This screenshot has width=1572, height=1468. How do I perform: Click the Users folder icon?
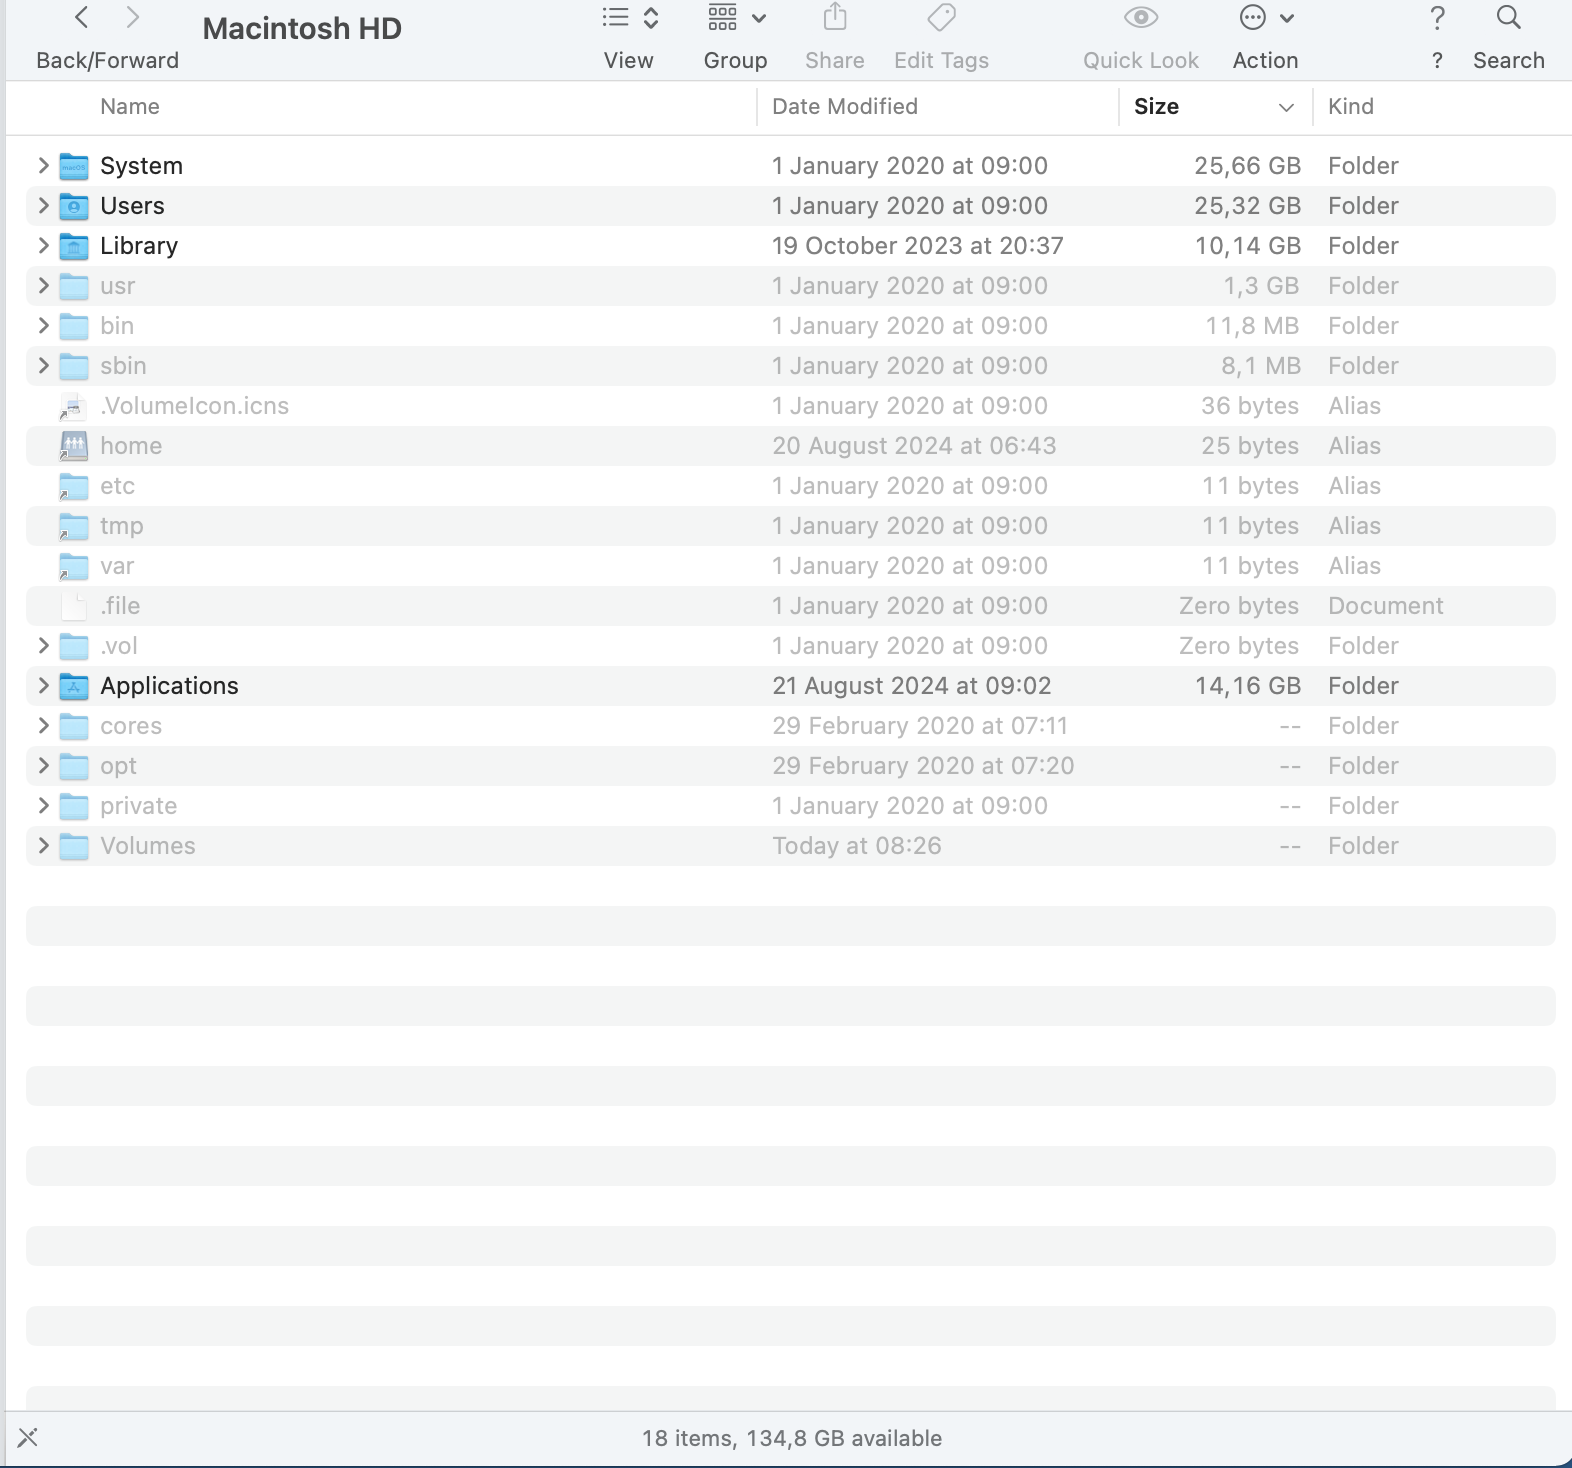point(74,206)
